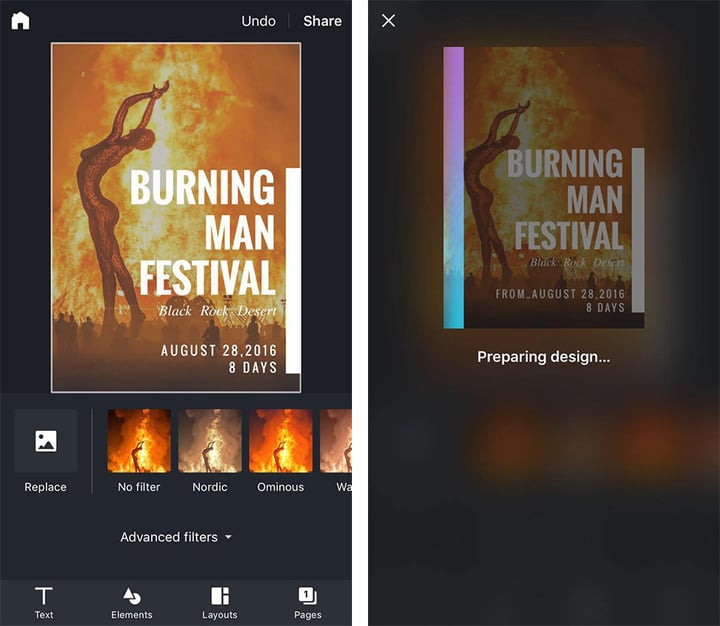Apply the No filter thumbnail
Viewport: 720px width, 626px height.
139,441
